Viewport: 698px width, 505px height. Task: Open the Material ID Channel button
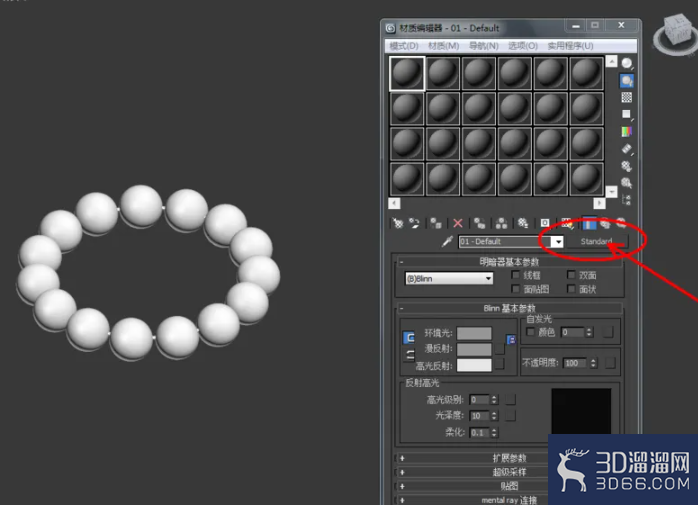coord(545,223)
